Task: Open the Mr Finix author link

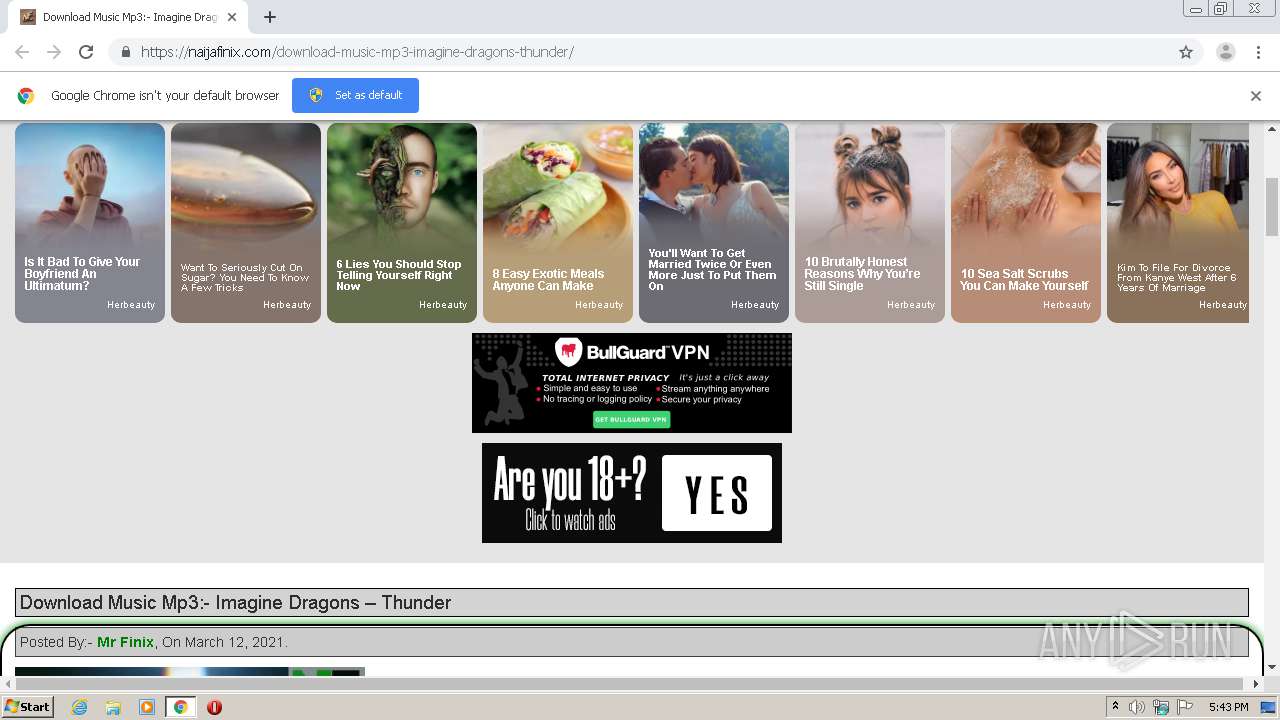Action: pyautogui.click(x=125, y=642)
